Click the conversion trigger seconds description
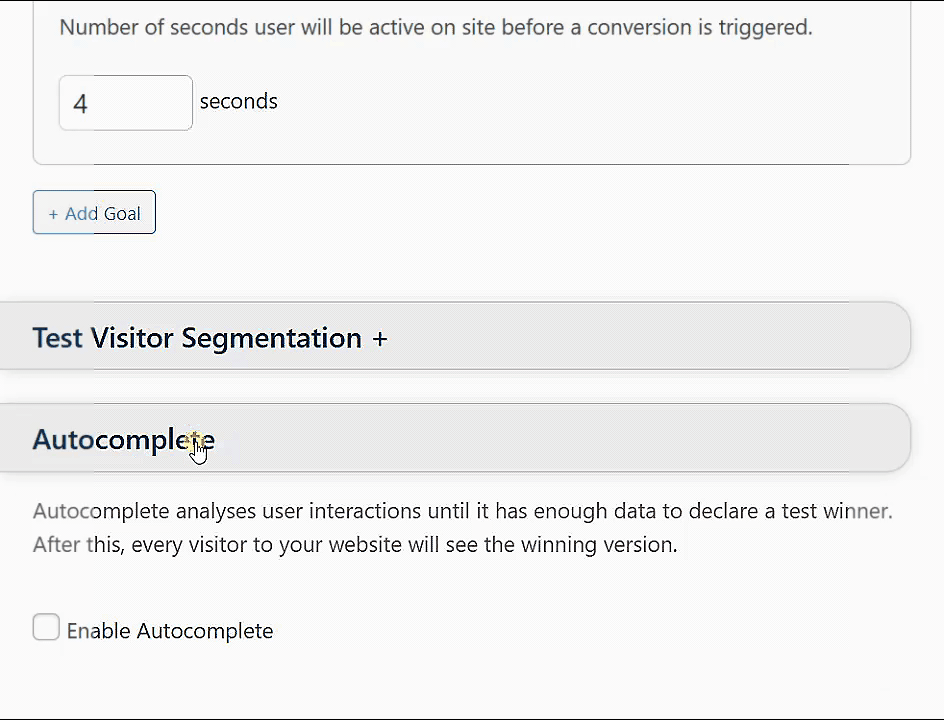 [x=436, y=27]
